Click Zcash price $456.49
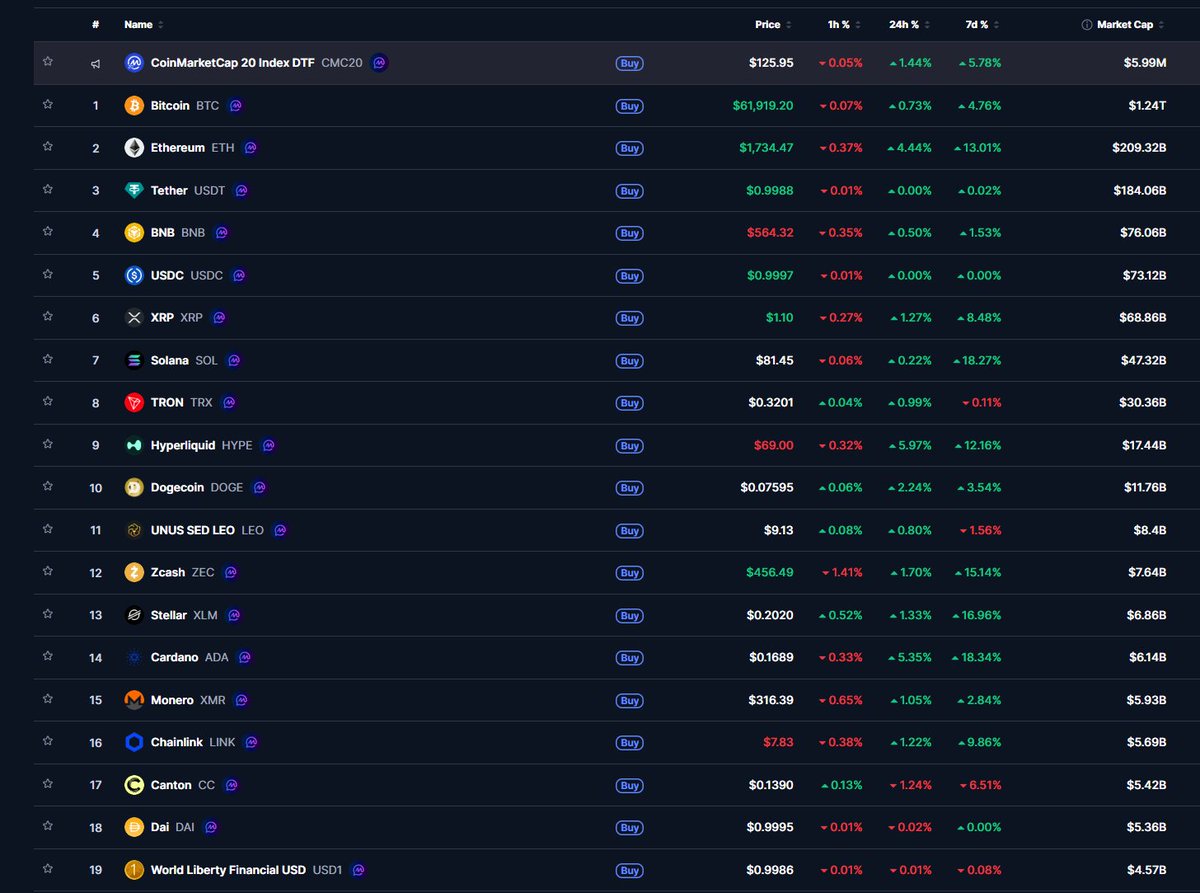 pos(770,573)
